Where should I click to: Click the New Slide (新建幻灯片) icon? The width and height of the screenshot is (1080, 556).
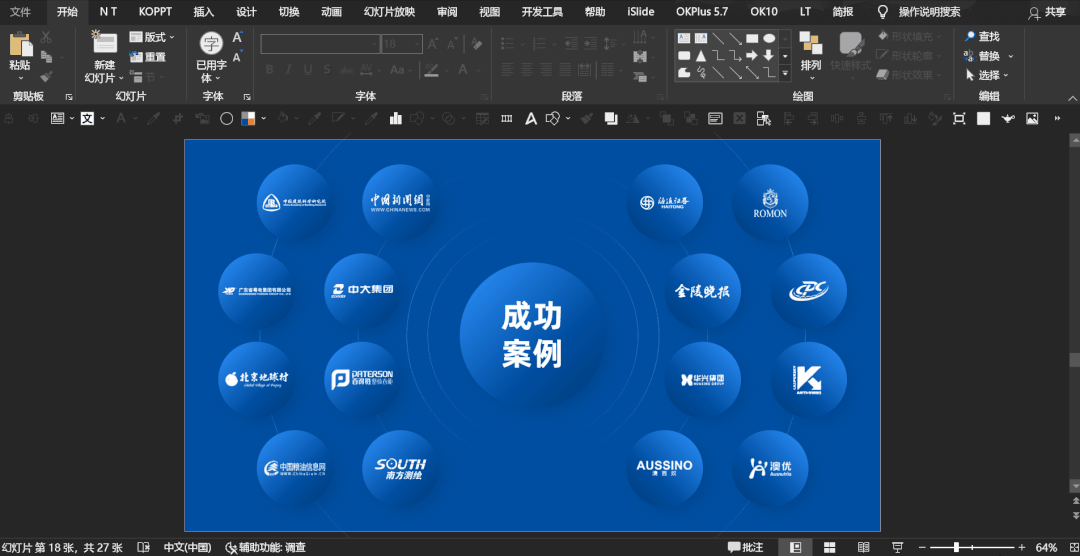click(x=104, y=43)
